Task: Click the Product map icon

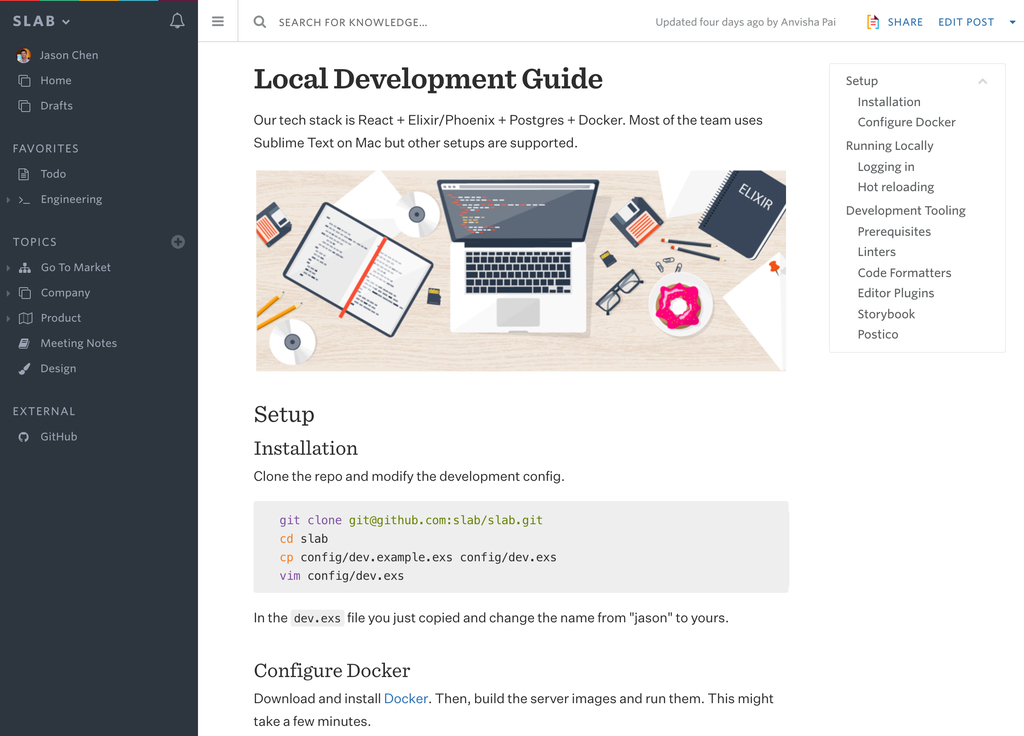Action: coord(25,319)
